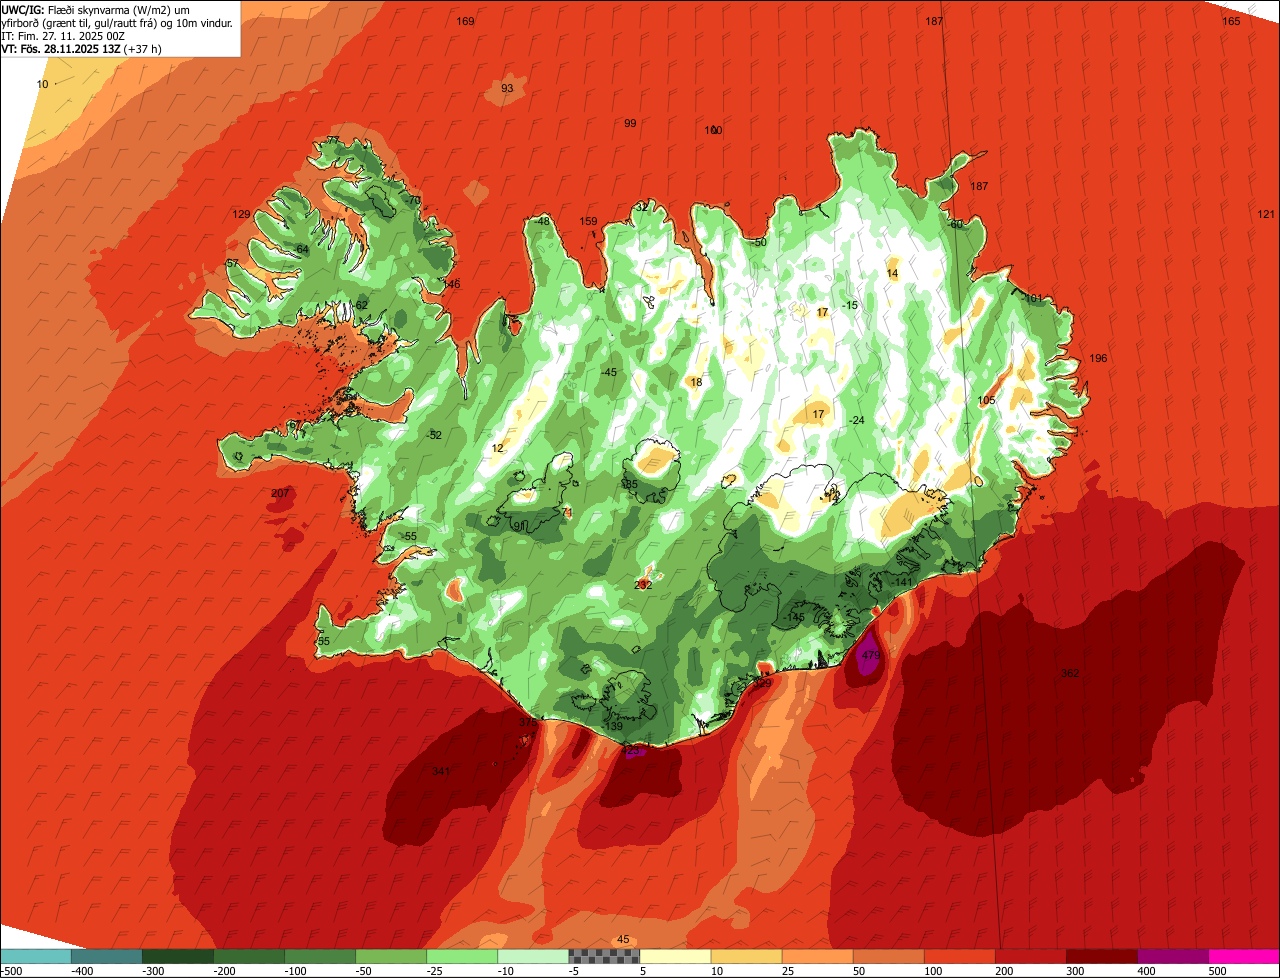
Task: Click the 165 value in the top-right corner
Action: click(1231, 21)
